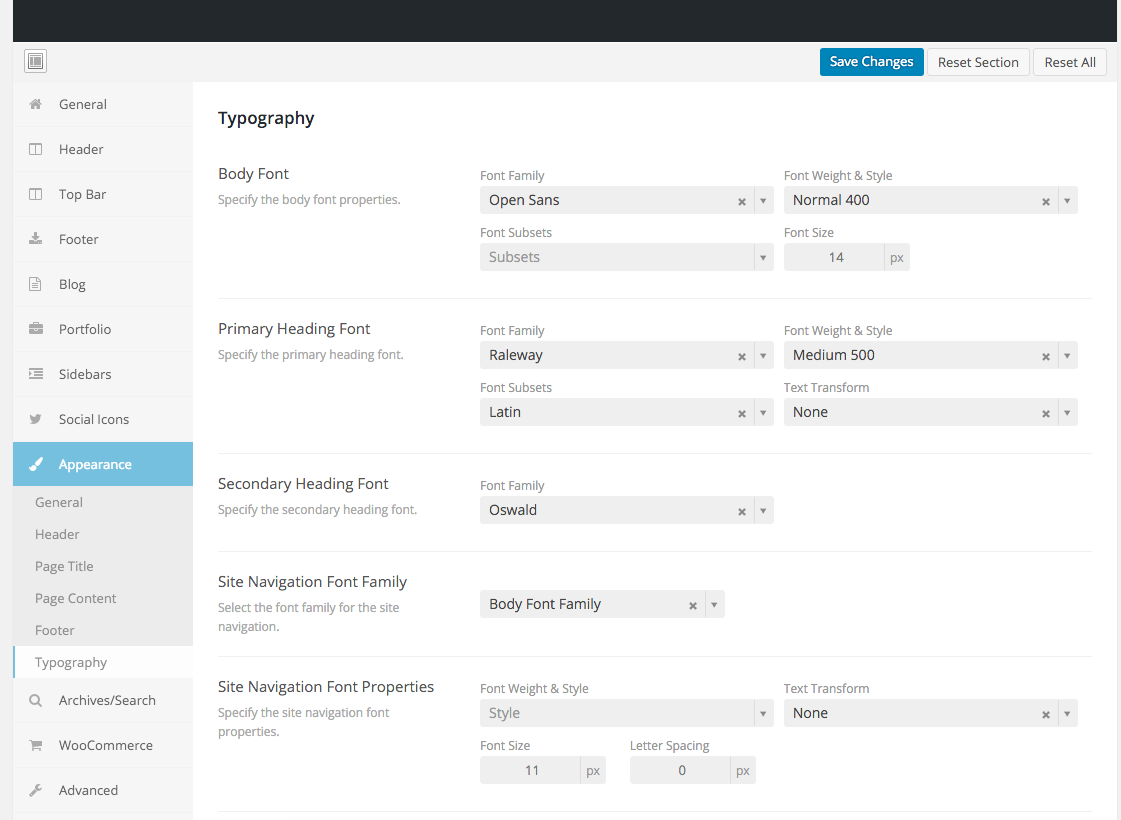Click the Body Font Size input field
Screen dimensions: 1121x820
[x=835, y=257]
